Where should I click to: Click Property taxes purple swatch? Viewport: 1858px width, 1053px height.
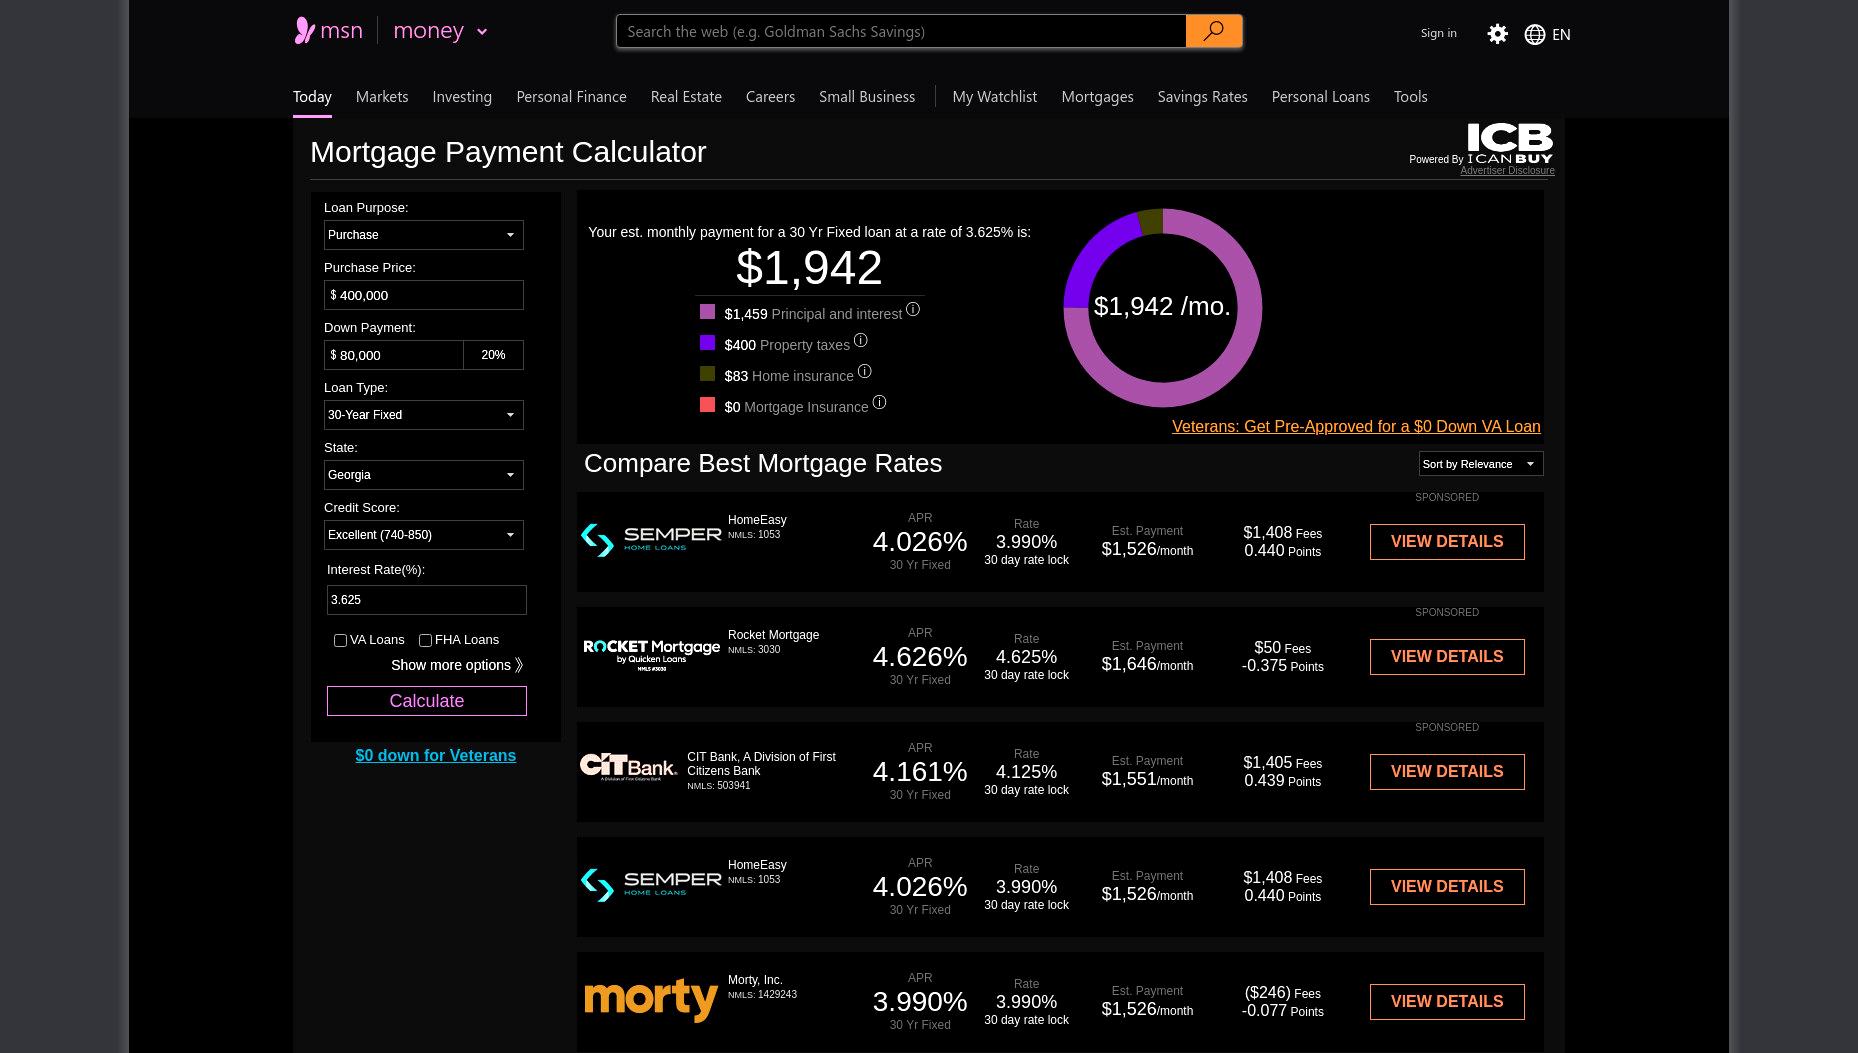point(707,343)
